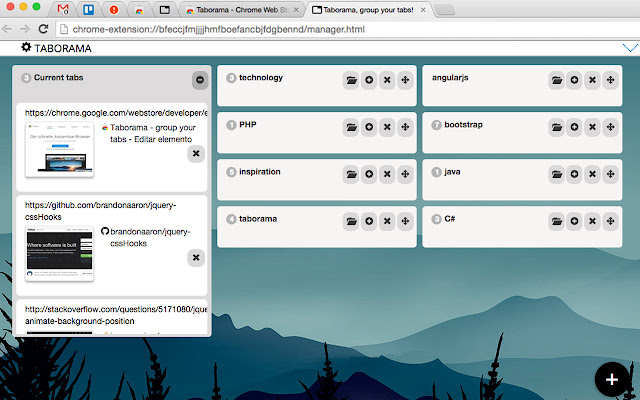Screen dimensions: 640x400
Task: Click the plus circle icon on PHP group
Action: pyautogui.click(x=369, y=127)
